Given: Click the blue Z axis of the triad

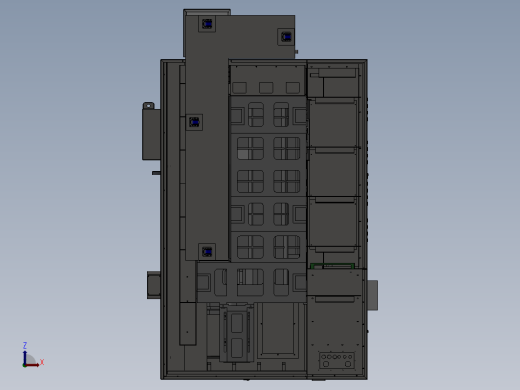Looking at the screenshot, I should click(x=24, y=357).
